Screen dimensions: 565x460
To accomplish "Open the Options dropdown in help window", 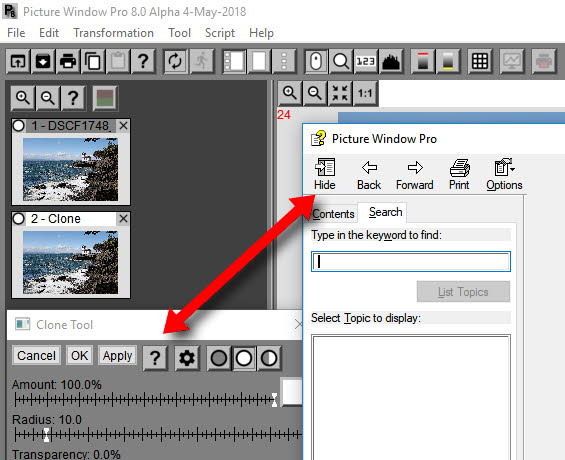I will coord(504,174).
